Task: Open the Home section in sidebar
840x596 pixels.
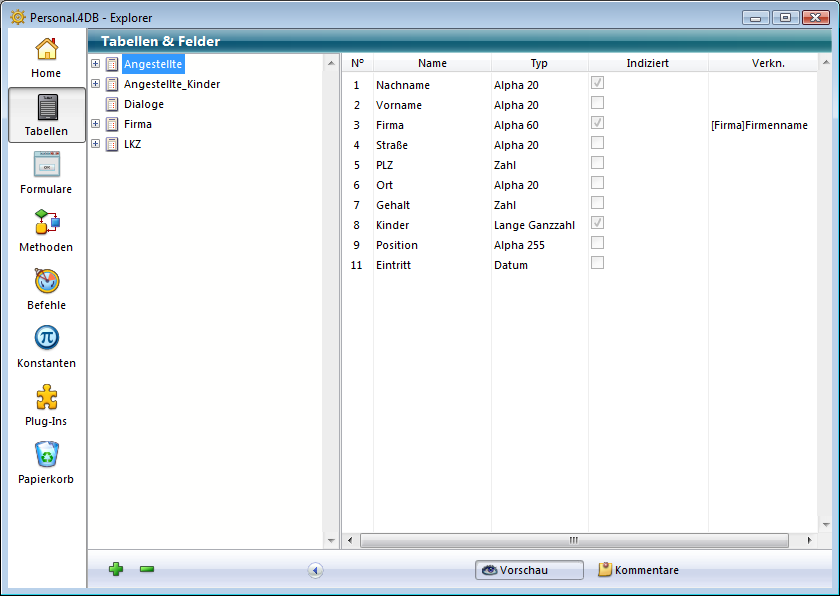Action: (46, 57)
